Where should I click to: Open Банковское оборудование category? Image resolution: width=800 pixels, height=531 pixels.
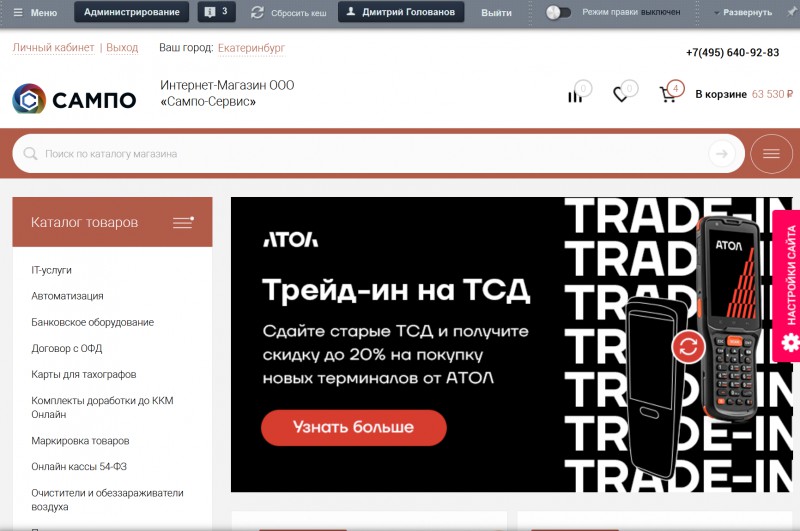coord(92,322)
